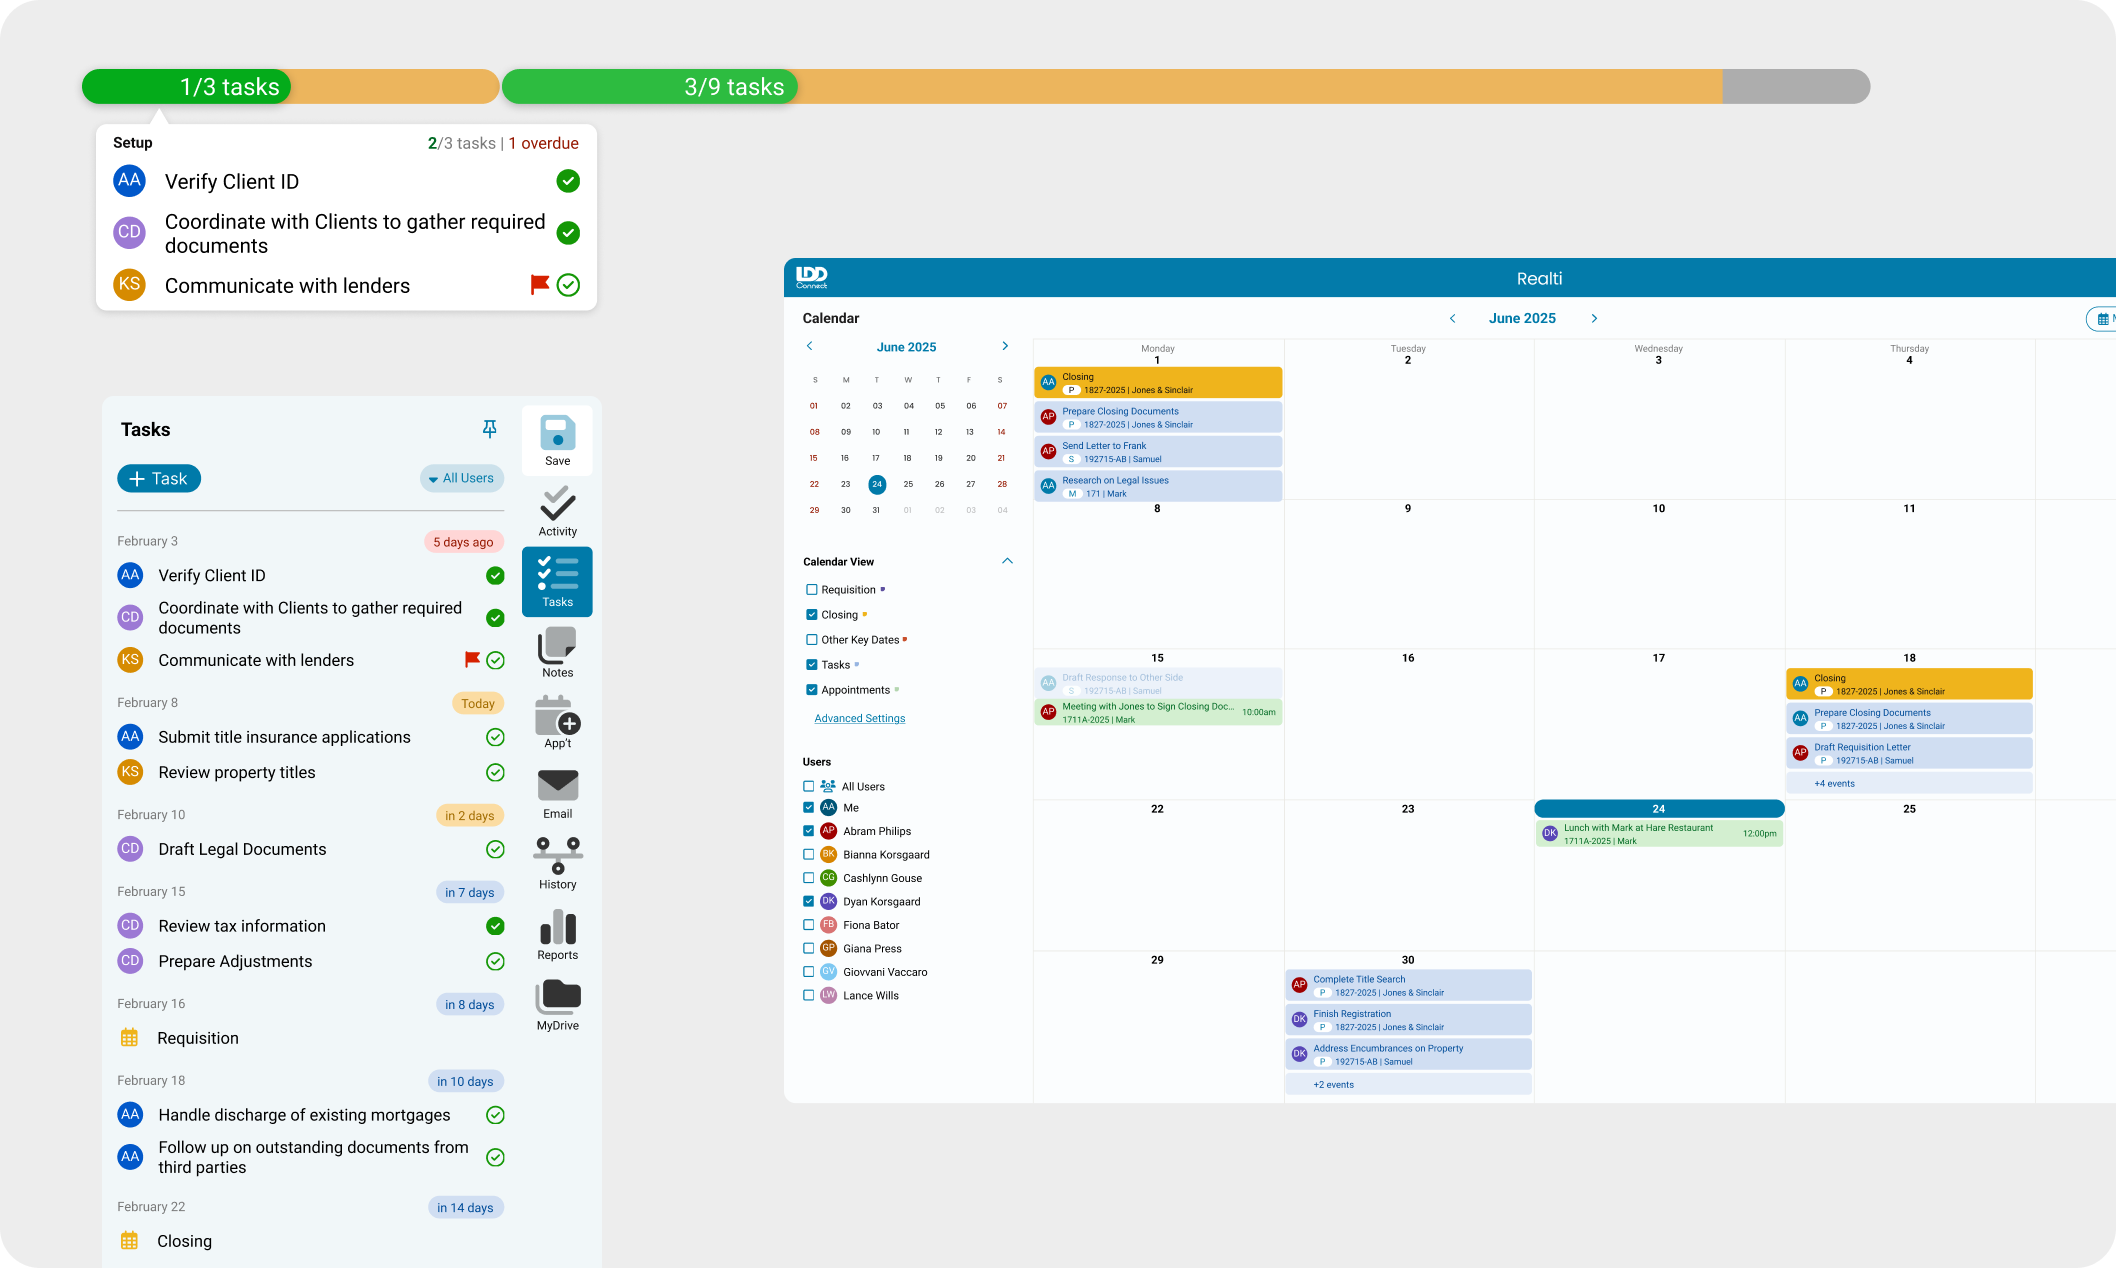Open the All Users filter dropdown

tap(462, 479)
